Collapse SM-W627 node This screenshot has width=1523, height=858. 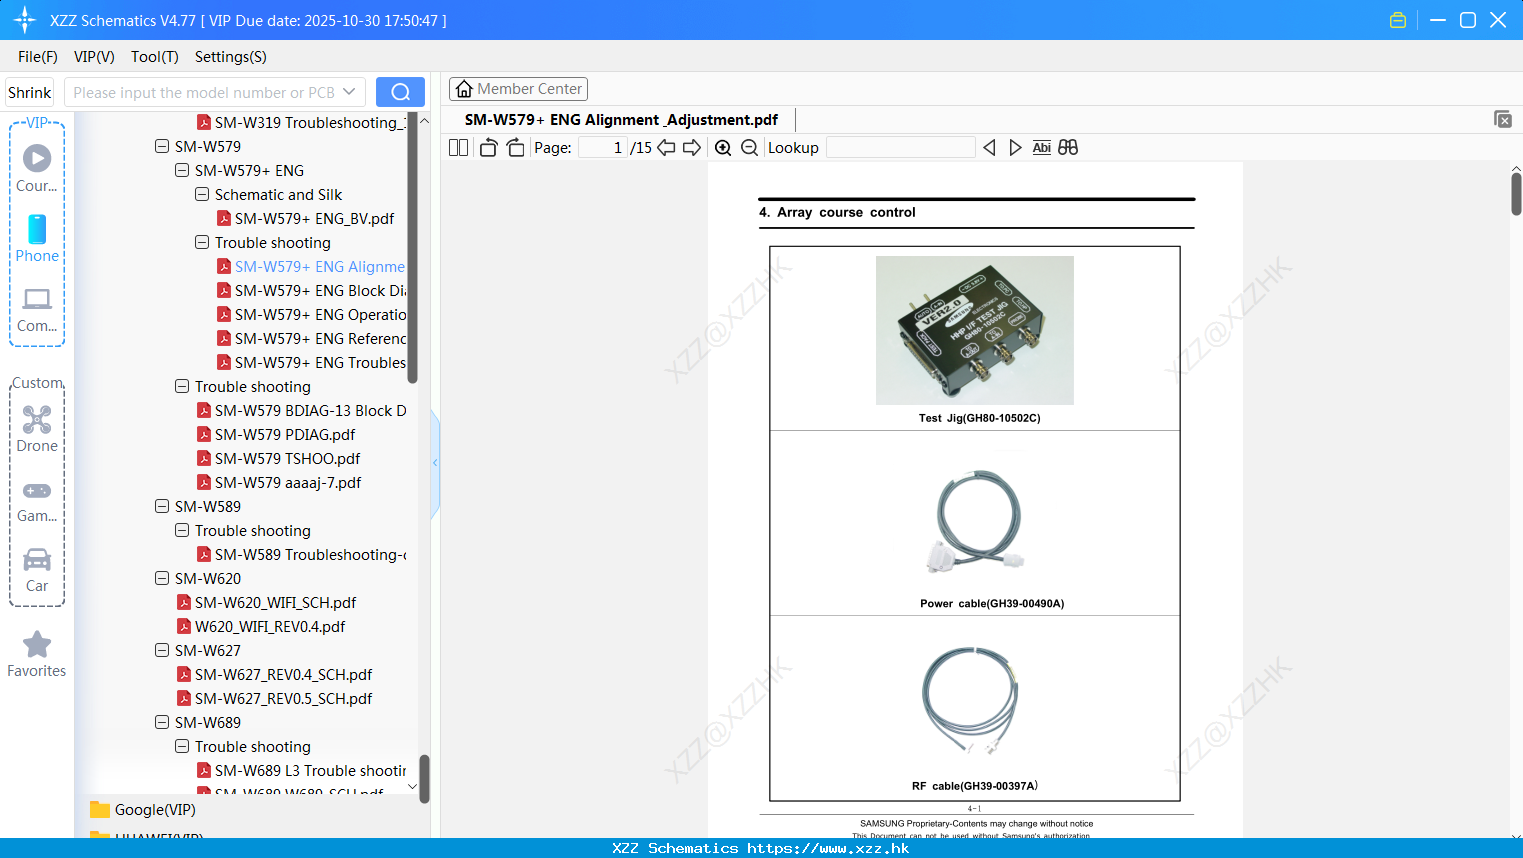click(x=162, y=650)
